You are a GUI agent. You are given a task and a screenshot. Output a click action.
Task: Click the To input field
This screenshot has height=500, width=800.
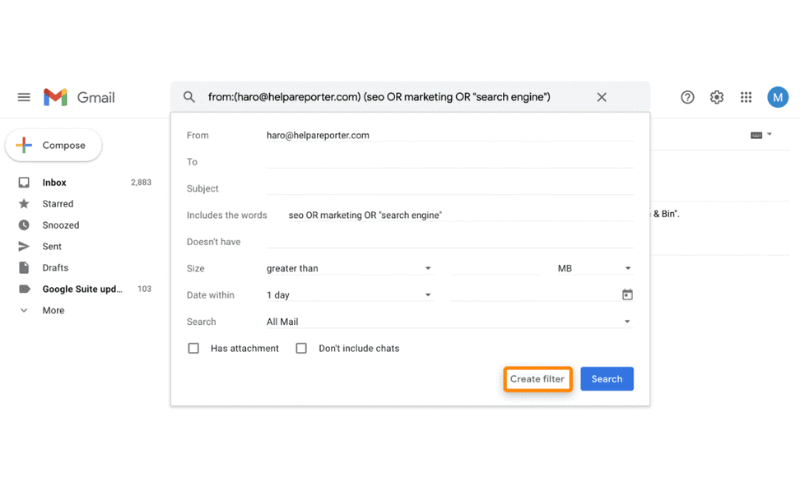(449, 162)
